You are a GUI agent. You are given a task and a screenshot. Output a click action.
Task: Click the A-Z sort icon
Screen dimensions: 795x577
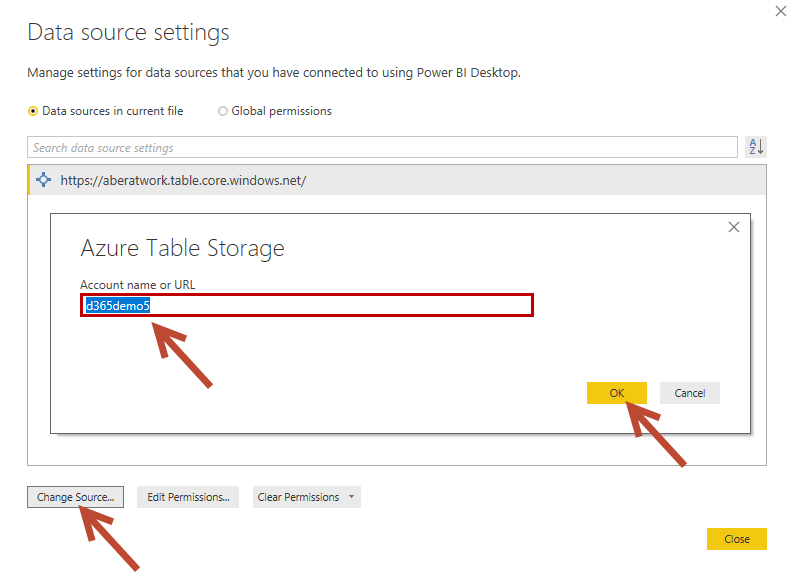point(756,147)
